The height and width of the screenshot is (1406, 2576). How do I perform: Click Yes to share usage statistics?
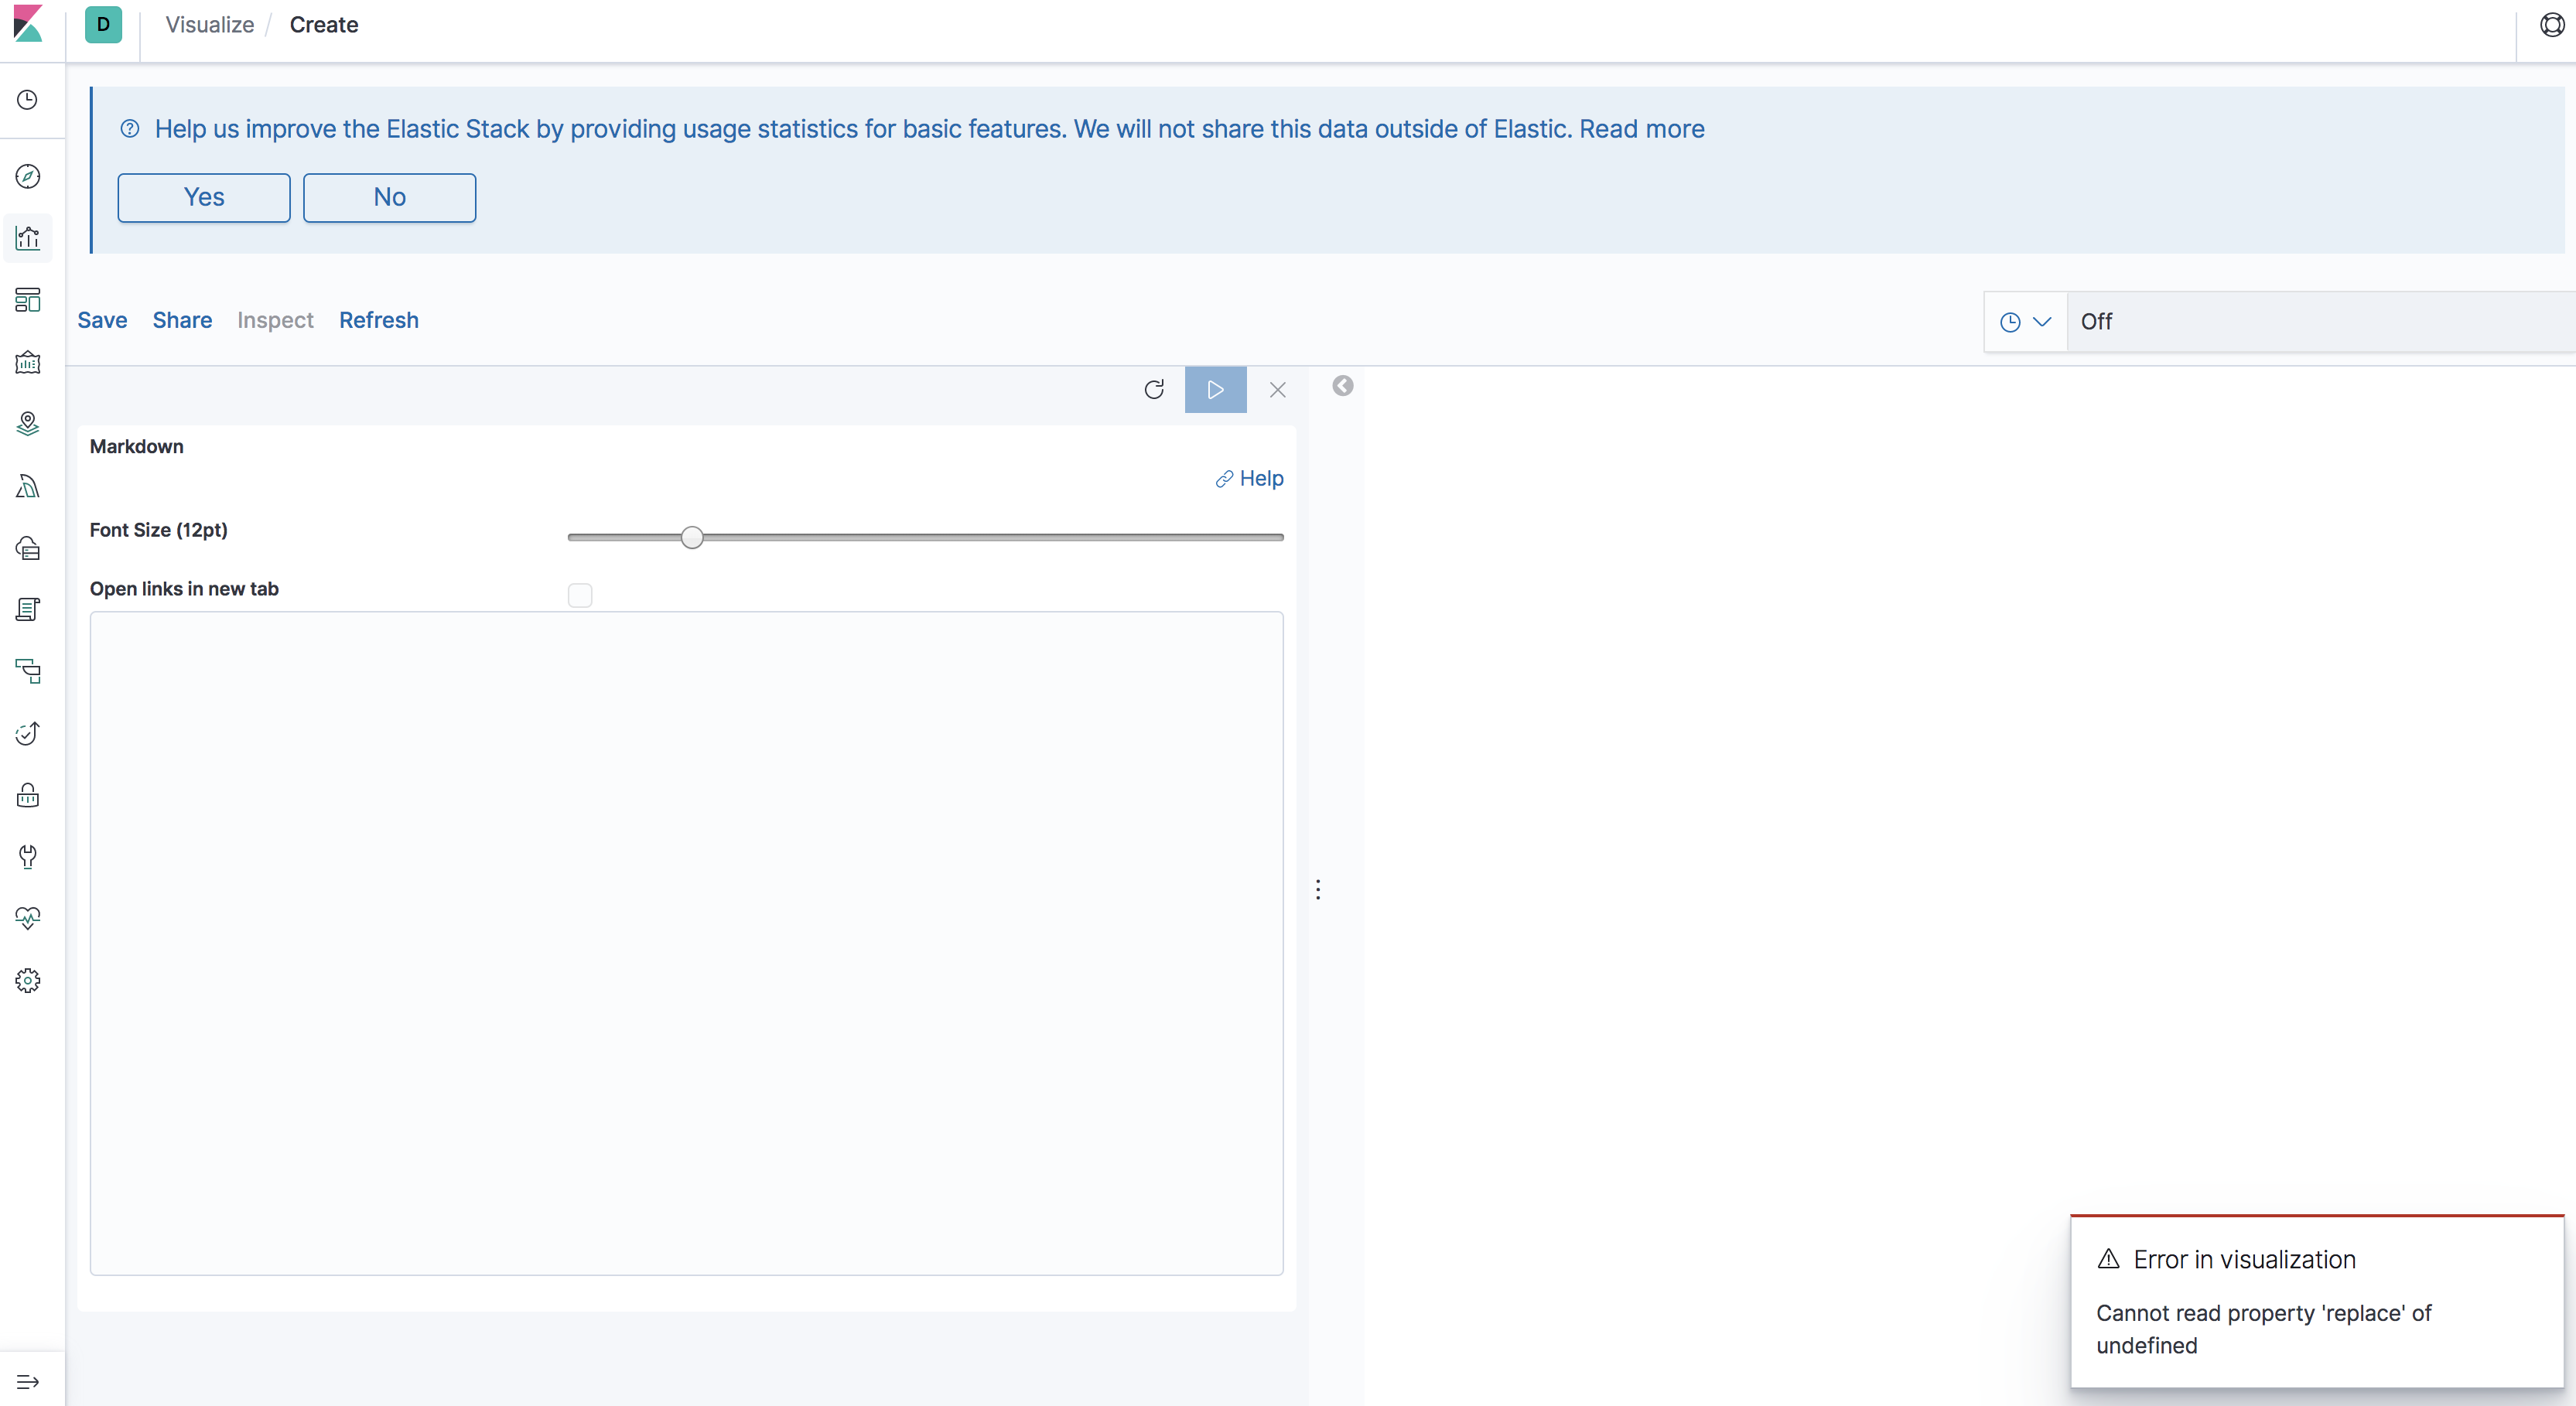pos(203,197)
